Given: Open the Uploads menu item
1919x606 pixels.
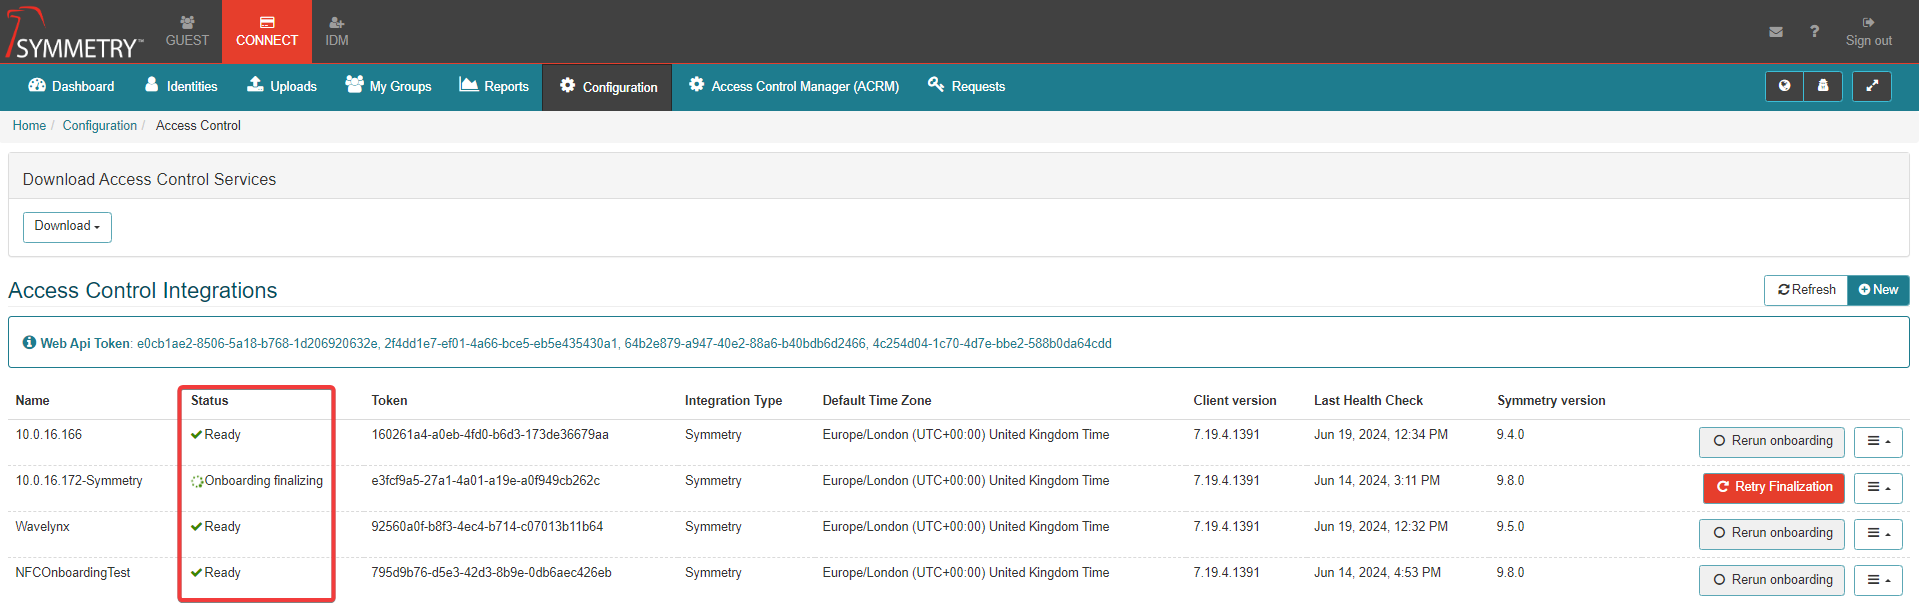Looking at the screenshot, I should [282, 86].
